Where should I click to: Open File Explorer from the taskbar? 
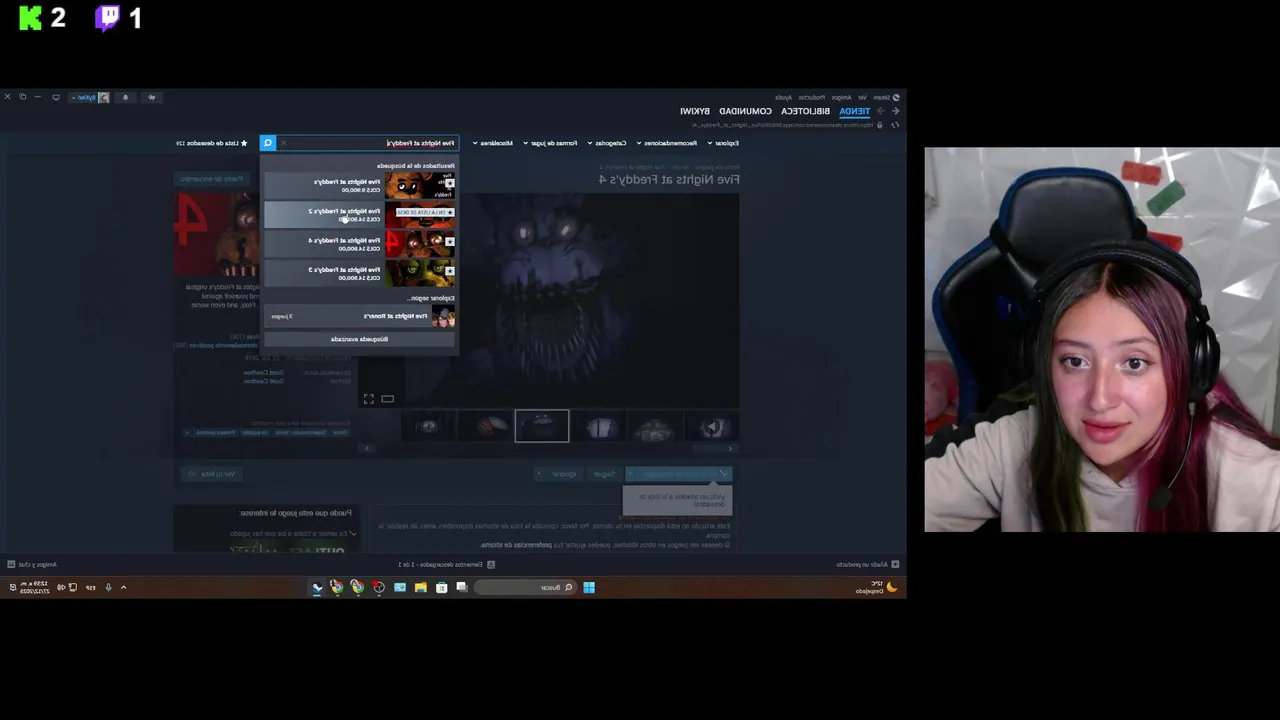[421, 587]
